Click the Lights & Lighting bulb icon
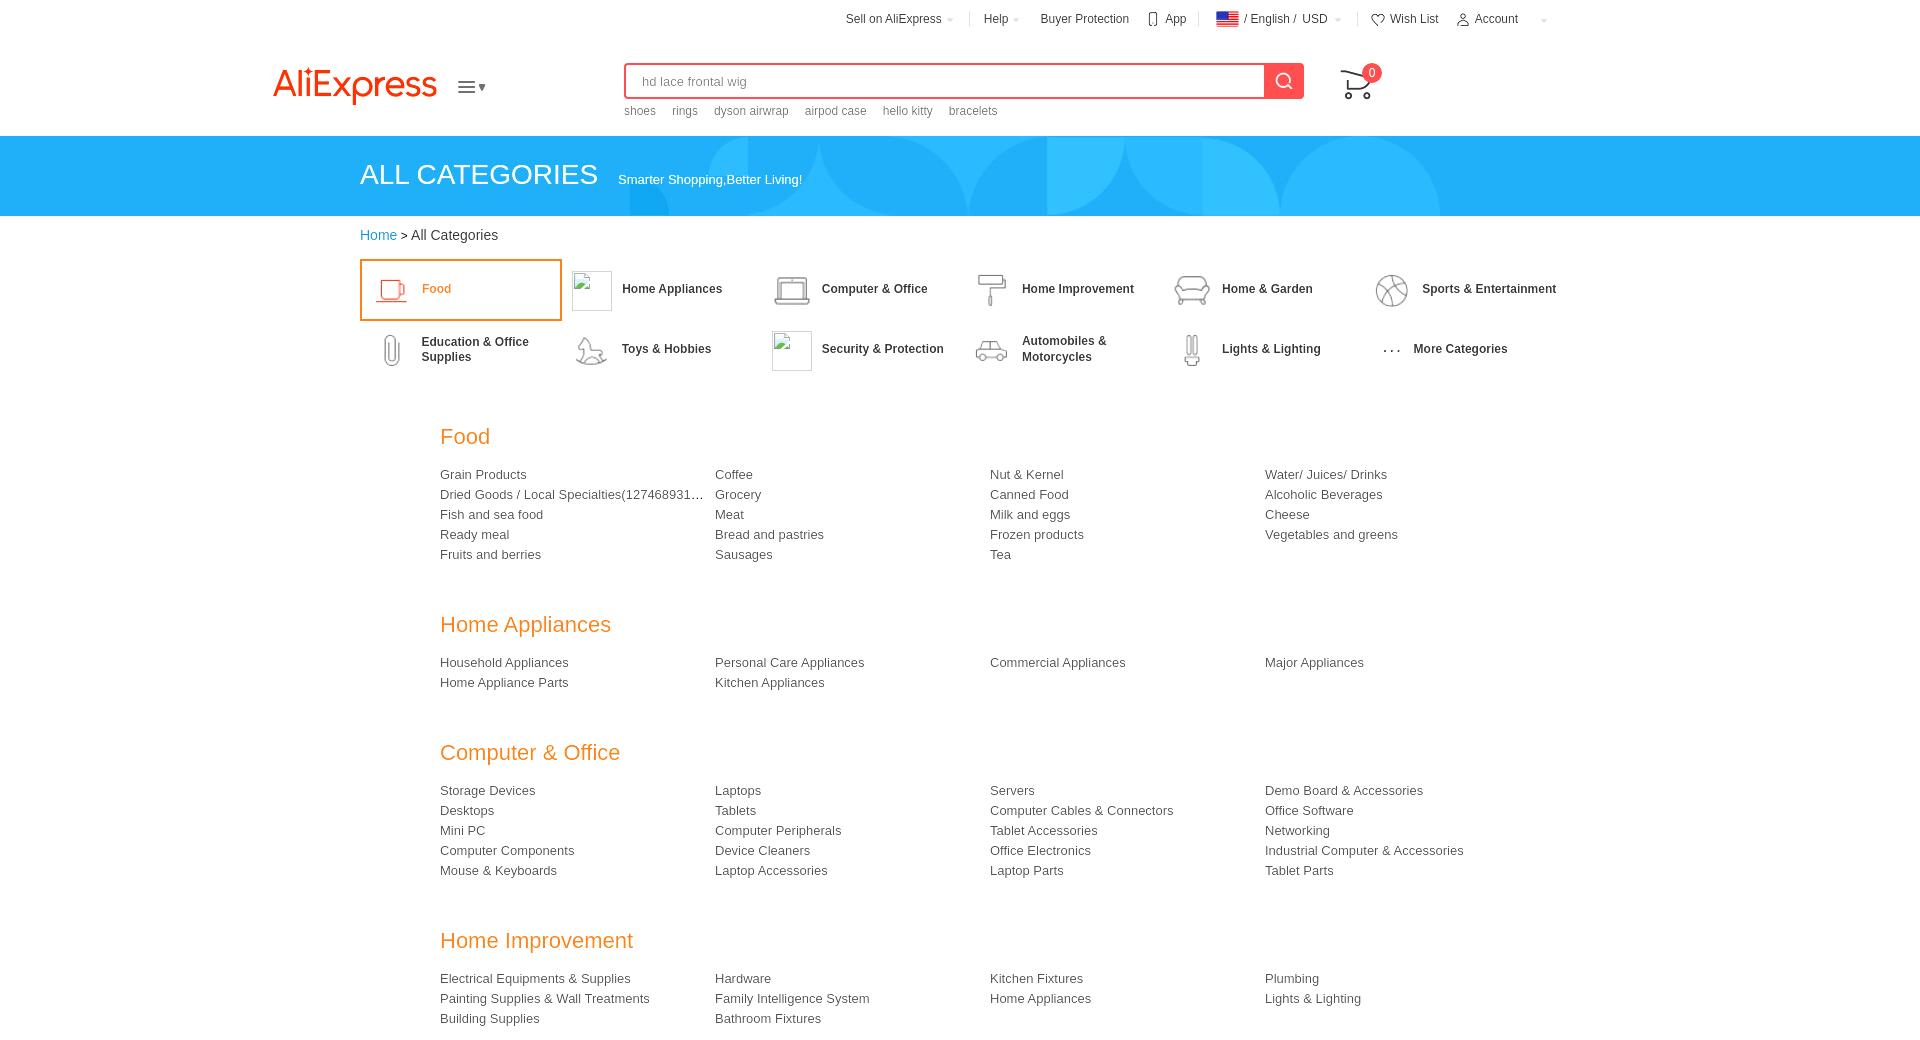 1192,350
